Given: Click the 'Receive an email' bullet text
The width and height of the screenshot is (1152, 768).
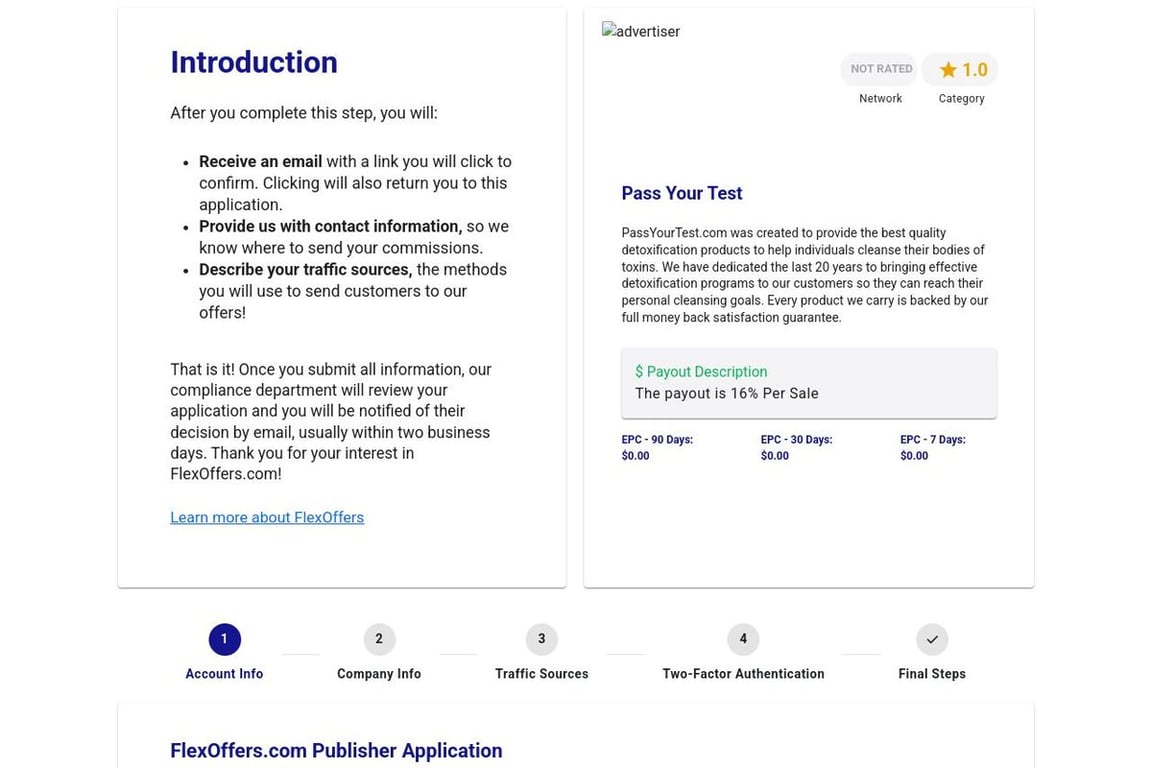Looking at the screenshot, I should coord(260,162).
